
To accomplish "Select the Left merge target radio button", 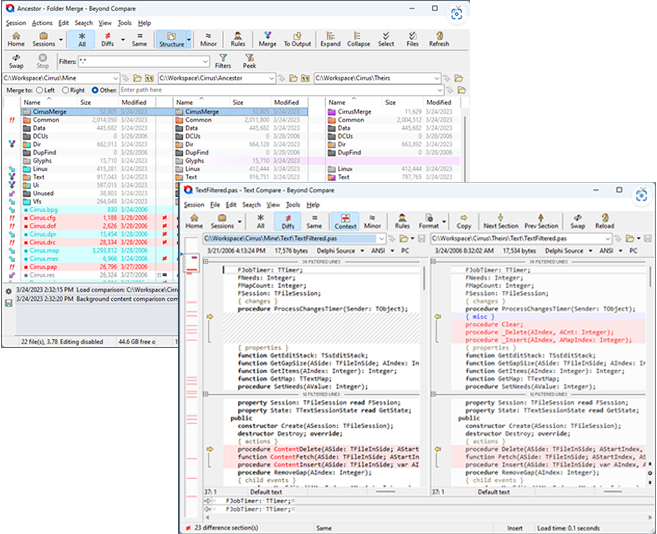I will click(x=39, y=90).
